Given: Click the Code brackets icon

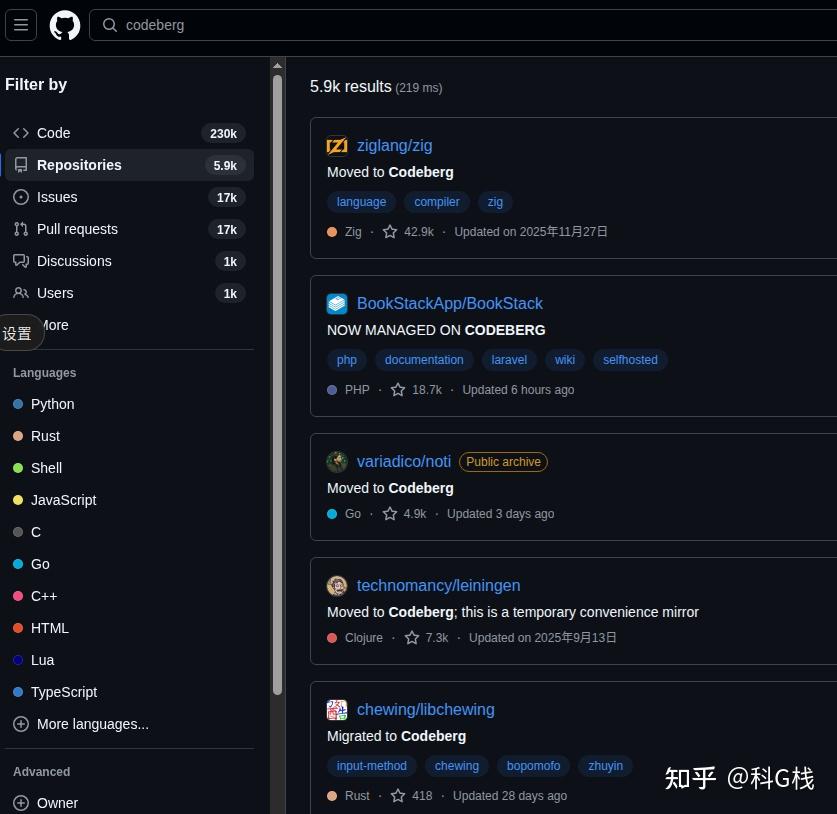Looking at the screenshot, I should (x=21, y=133).
